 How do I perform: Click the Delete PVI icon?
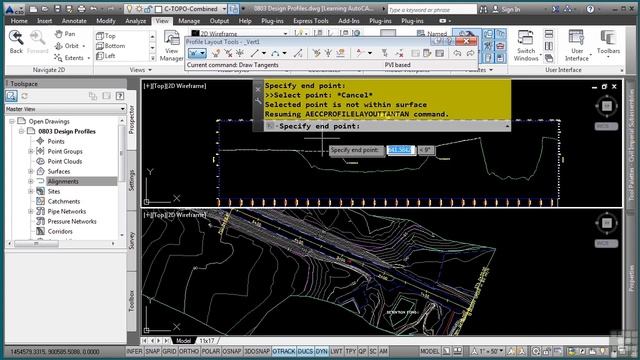point(228,53)
